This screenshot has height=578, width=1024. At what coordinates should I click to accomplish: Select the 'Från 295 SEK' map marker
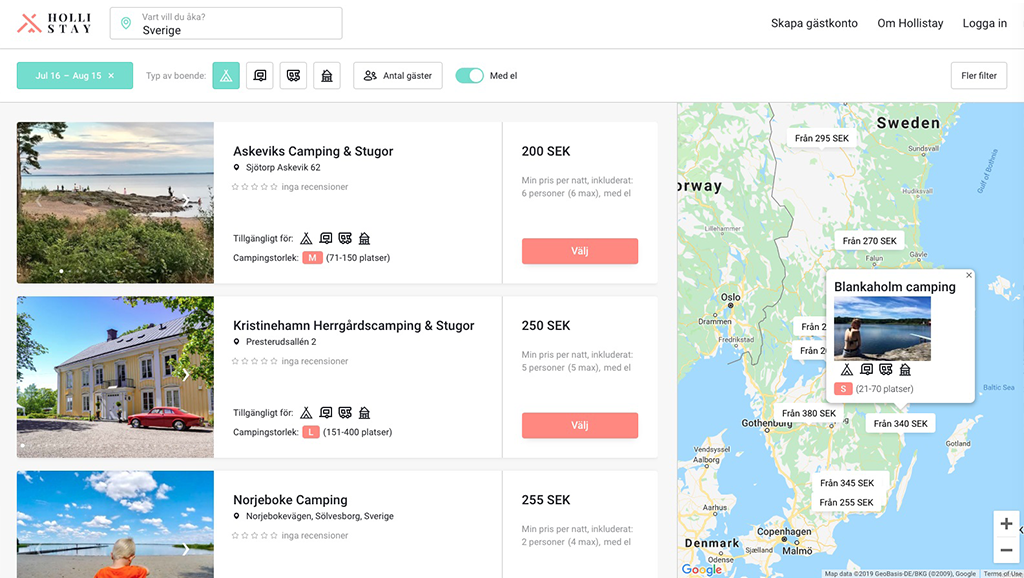click(822, 138)
